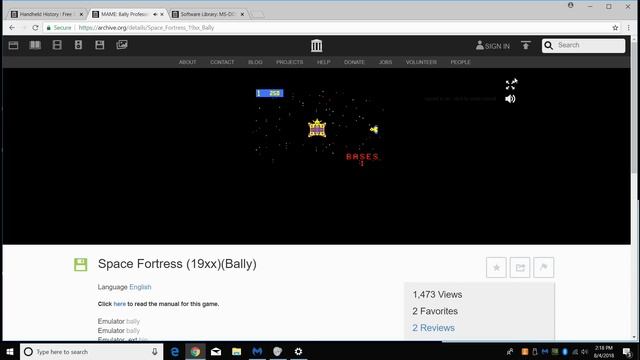Open the VOLUNTEER menu item

click(421, 62)
